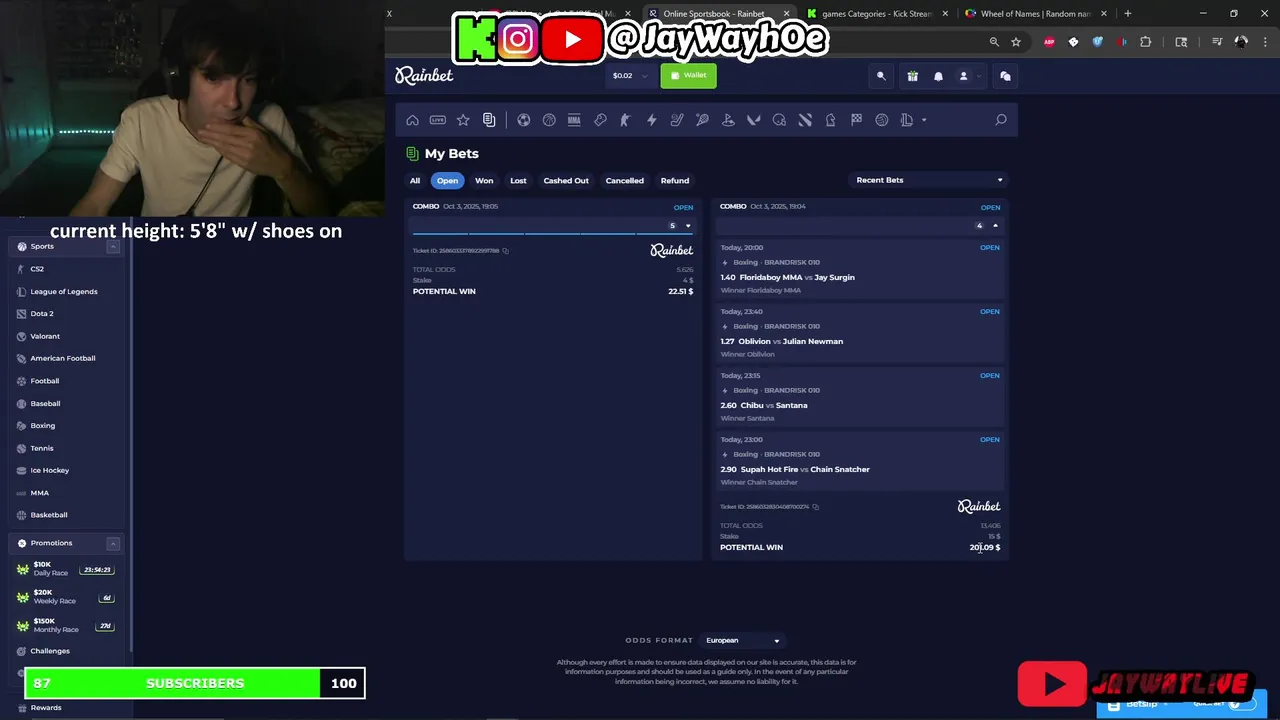The image size is (1280, 720).
Task: Open the Rainbet home icon in sports toolbar
Action: (412, 120)
